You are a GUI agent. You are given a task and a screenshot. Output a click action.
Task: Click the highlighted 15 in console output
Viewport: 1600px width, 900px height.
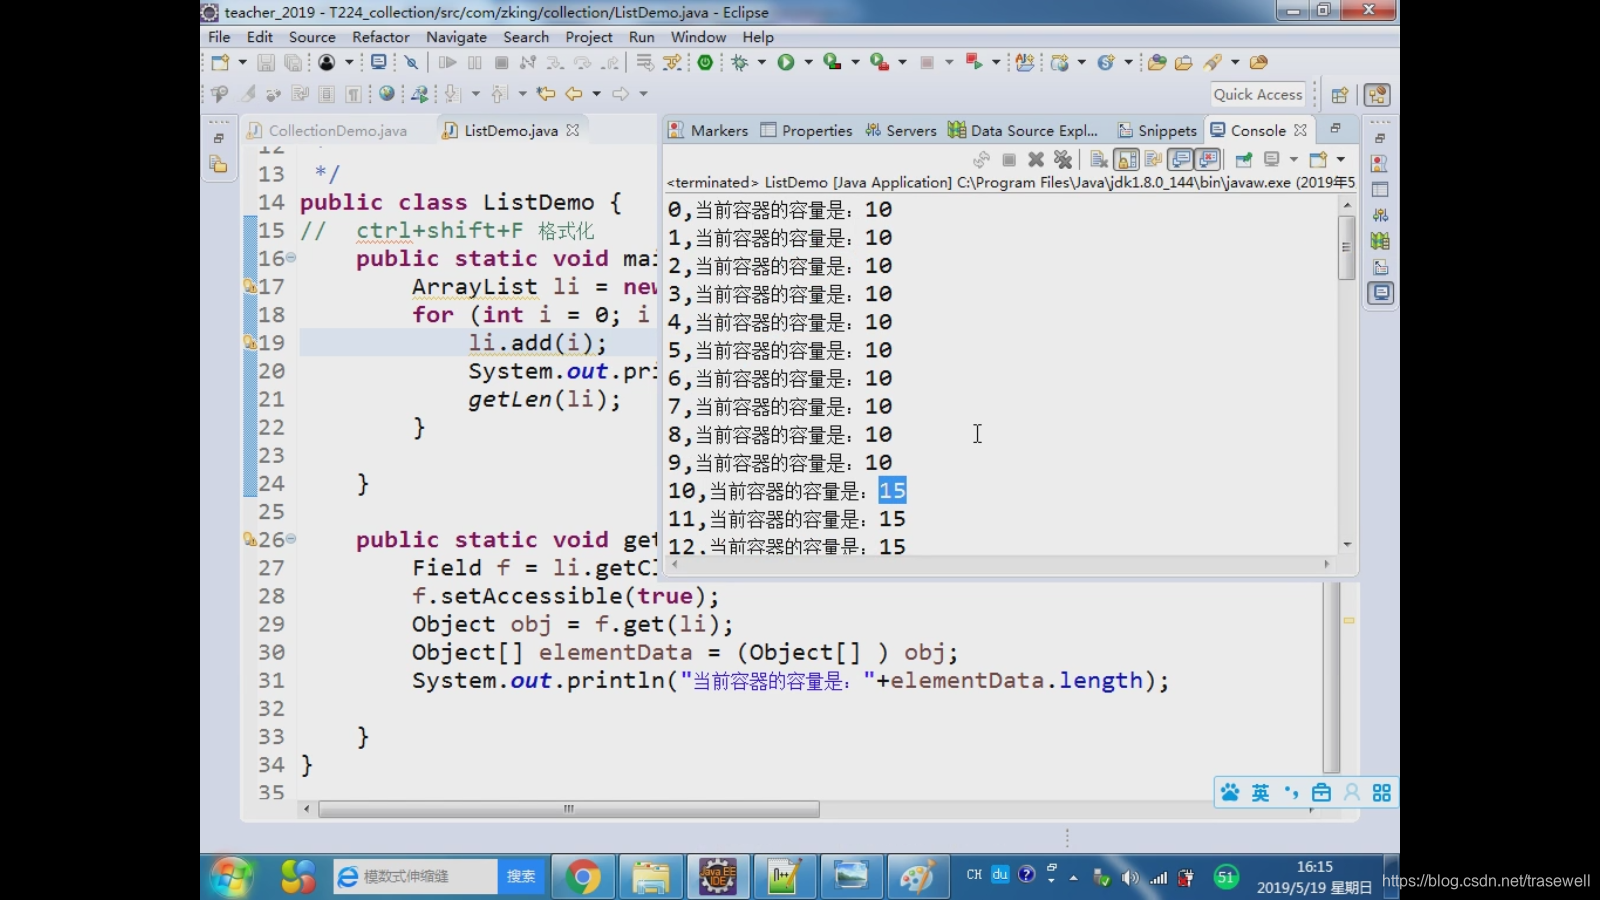click(892, 490)
